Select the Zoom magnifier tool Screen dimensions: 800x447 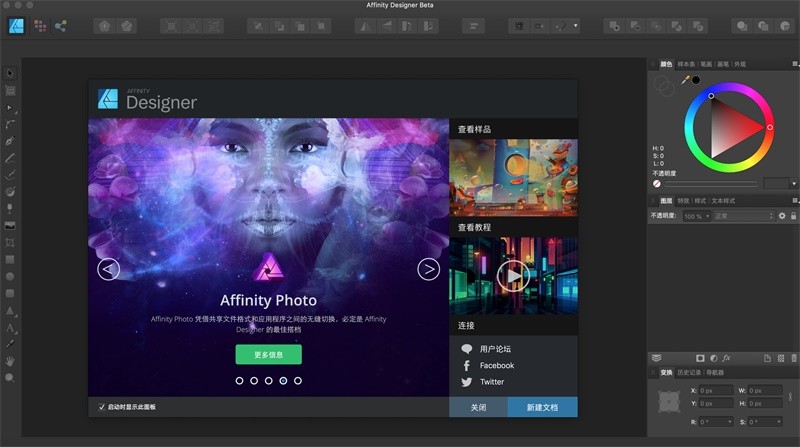(x=10, y=378)
